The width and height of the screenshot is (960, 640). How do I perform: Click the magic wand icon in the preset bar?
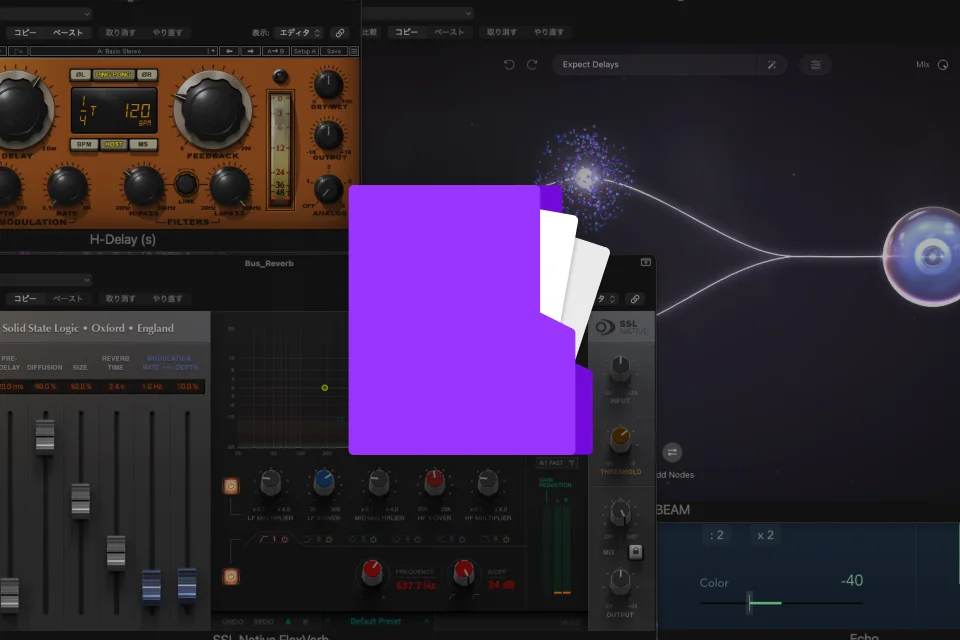coord(771,65)
